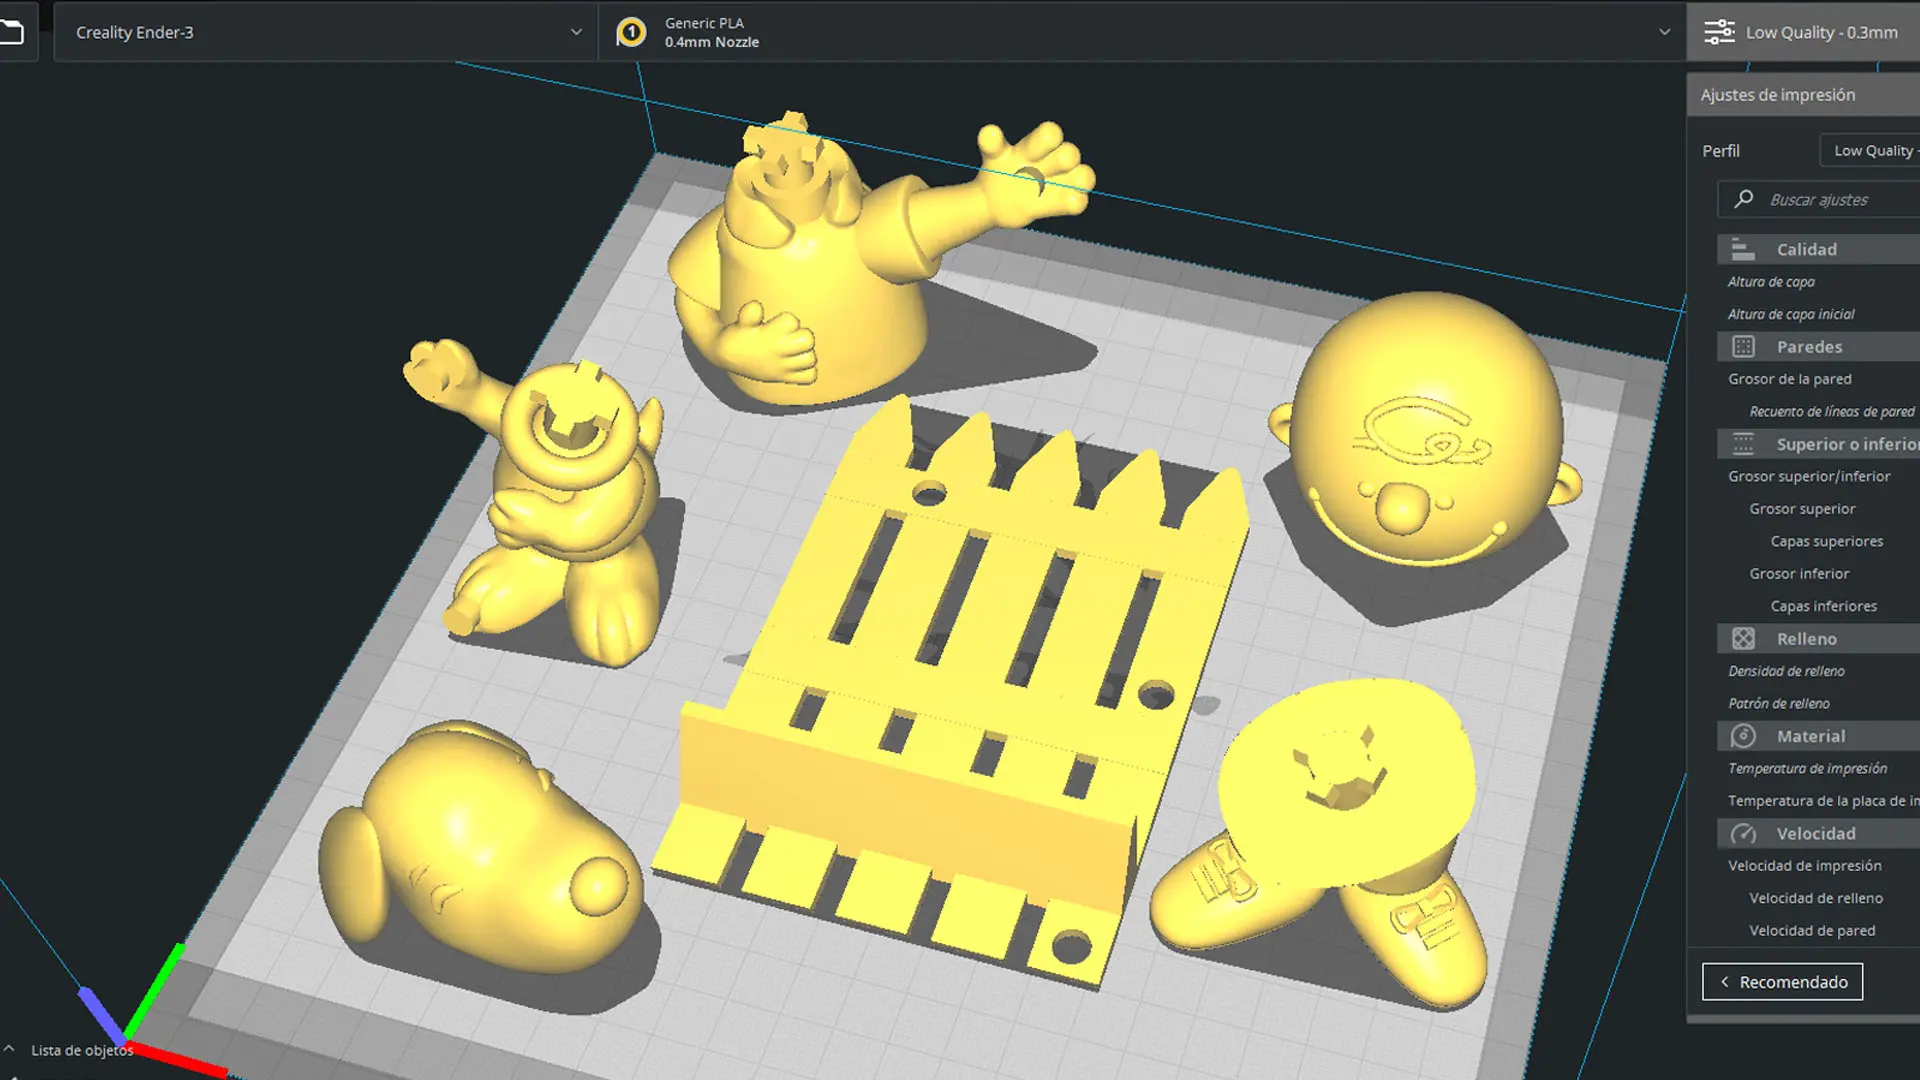Expand the Generic PLA material selector
The height and width of the screenshot is (1080, 1920).
(x=1142, y=32)
